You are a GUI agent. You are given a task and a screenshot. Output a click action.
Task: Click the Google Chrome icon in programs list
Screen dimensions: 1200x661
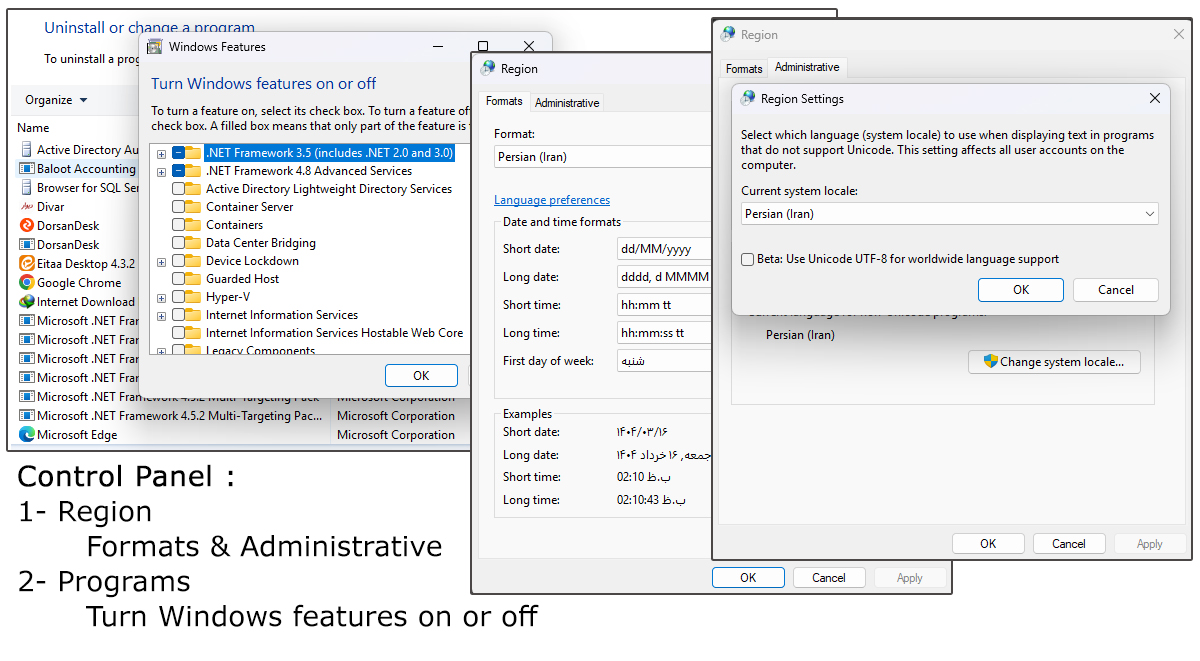pos(27,283)
